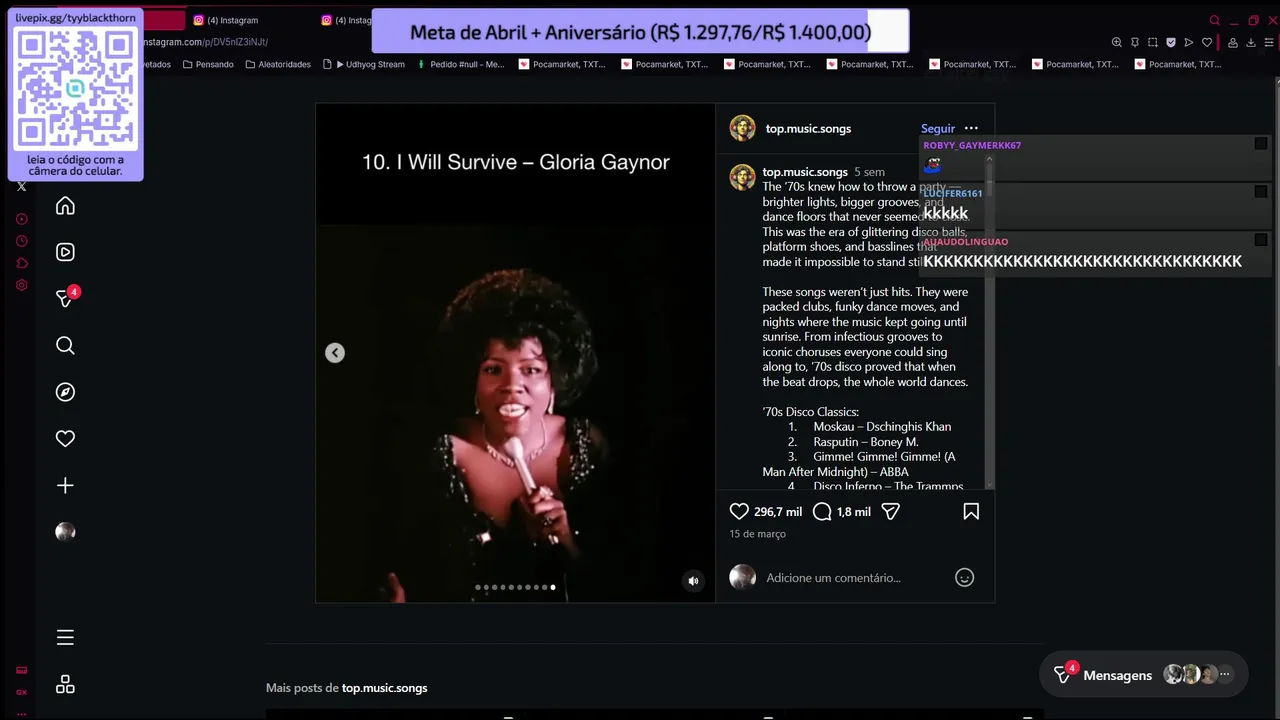
Task: Open browser zoom magnifier in address bar
Action: coord(1116,42)
